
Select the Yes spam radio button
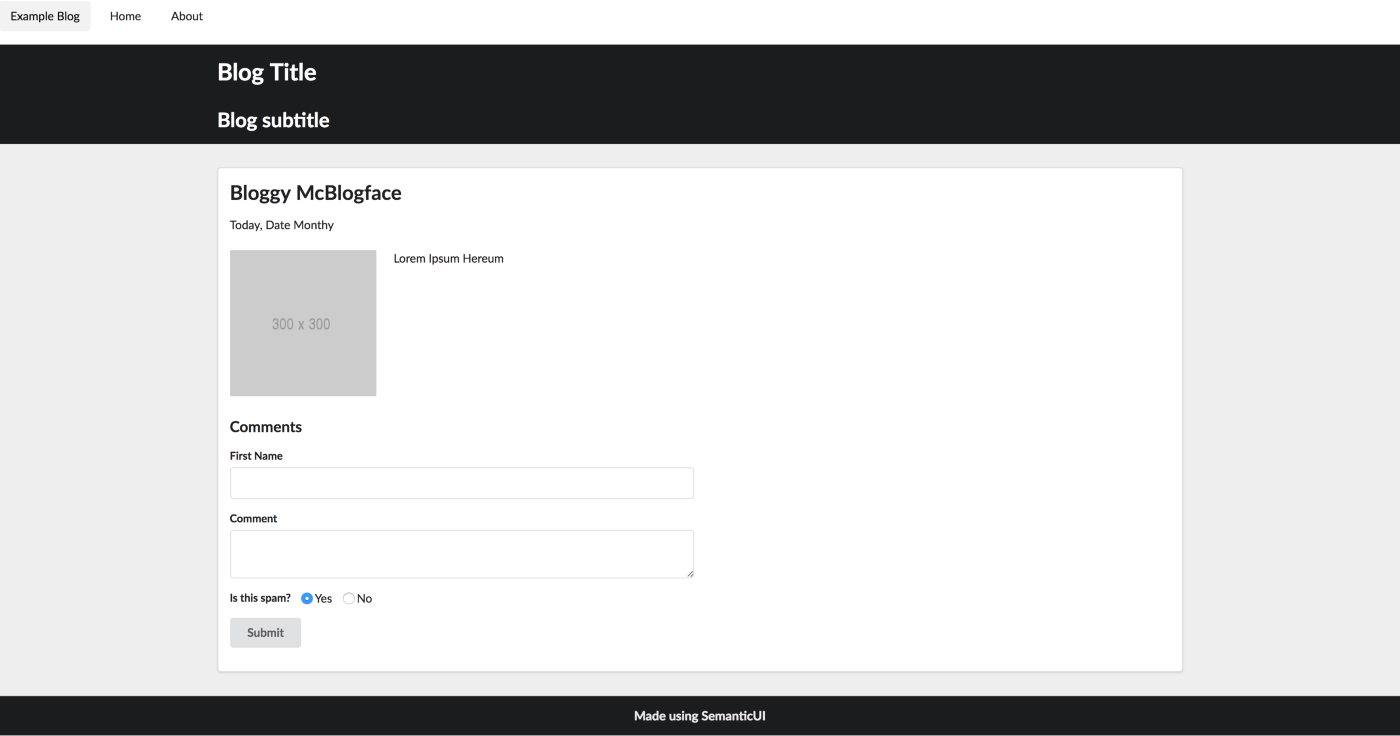tap(307, 599)
